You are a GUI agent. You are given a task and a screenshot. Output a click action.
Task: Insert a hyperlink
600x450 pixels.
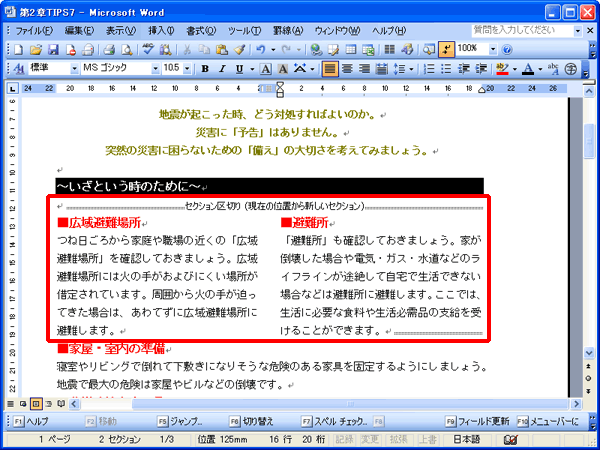[316, 49]
